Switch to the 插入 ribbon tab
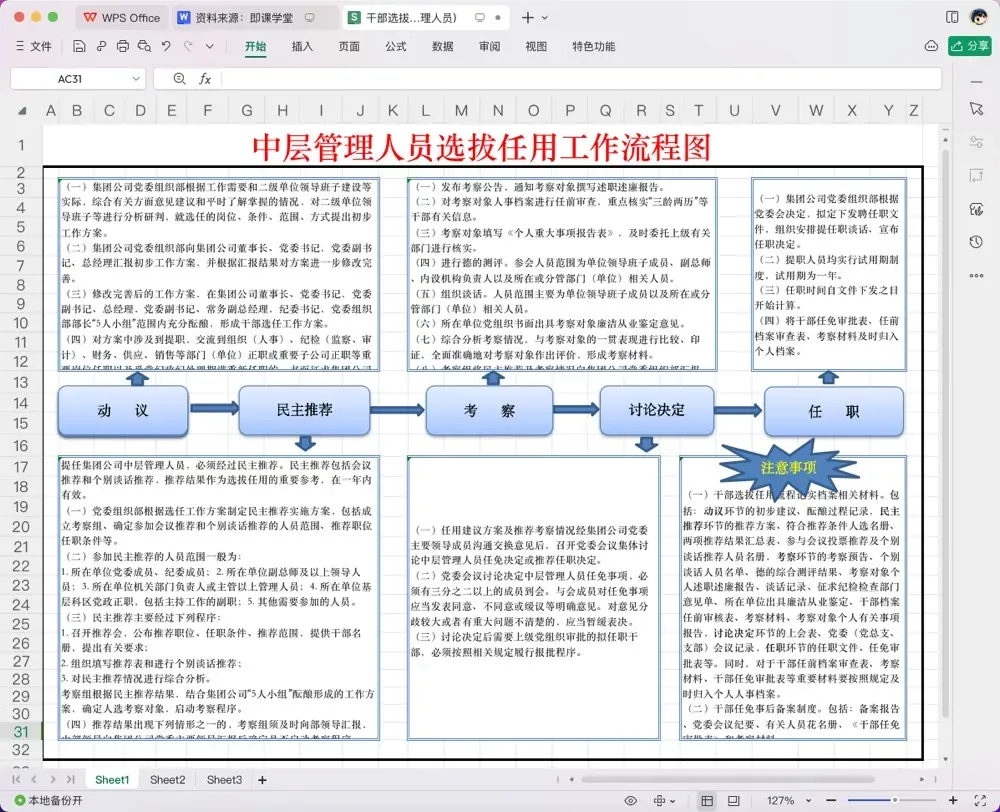This screenshot has height=812, width=1000. [x=302, y=46]
